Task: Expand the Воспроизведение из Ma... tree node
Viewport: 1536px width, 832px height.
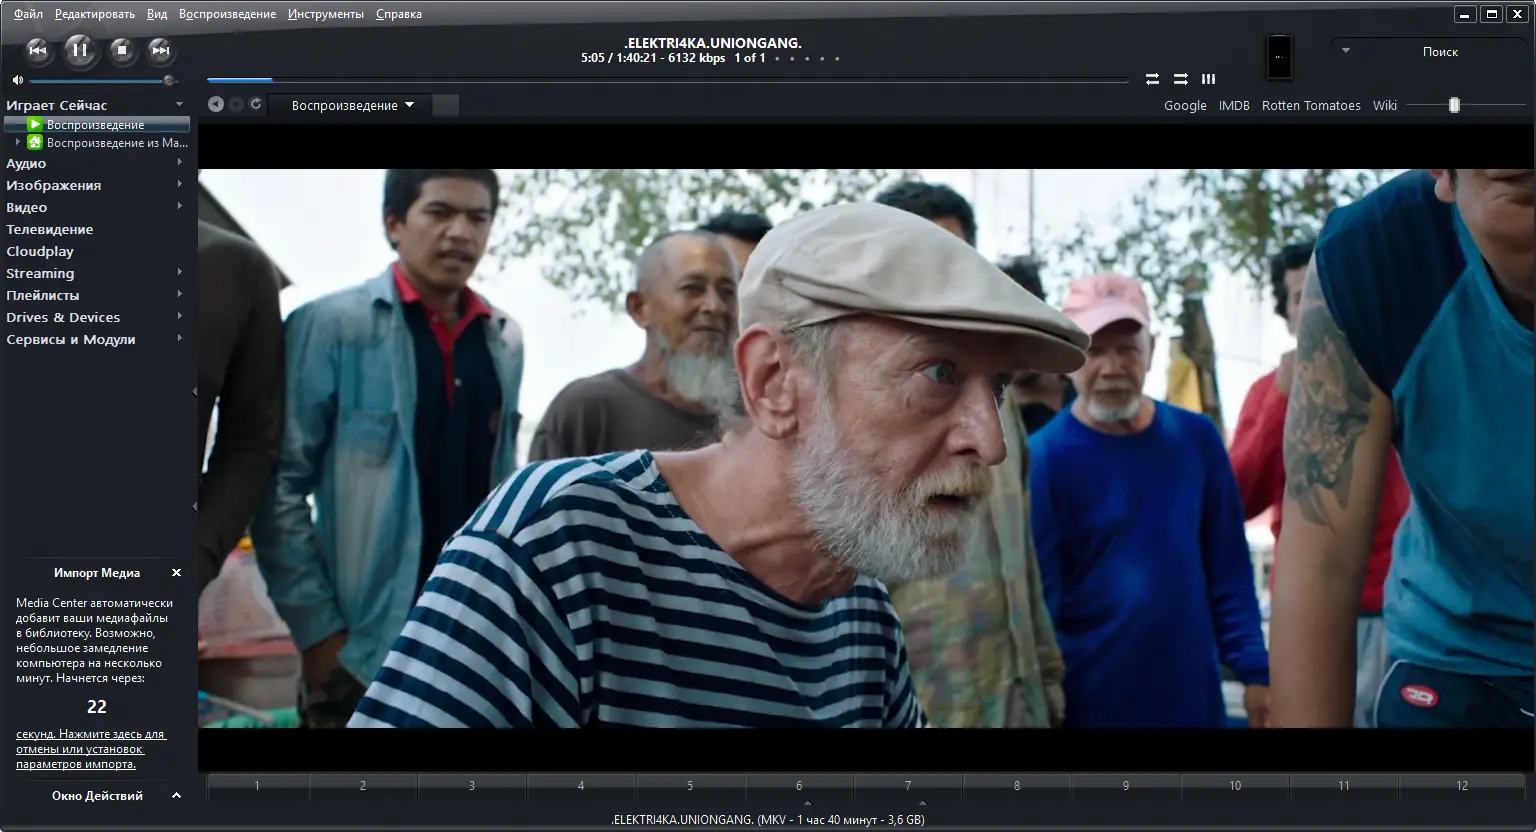Action: pos(17,142)
